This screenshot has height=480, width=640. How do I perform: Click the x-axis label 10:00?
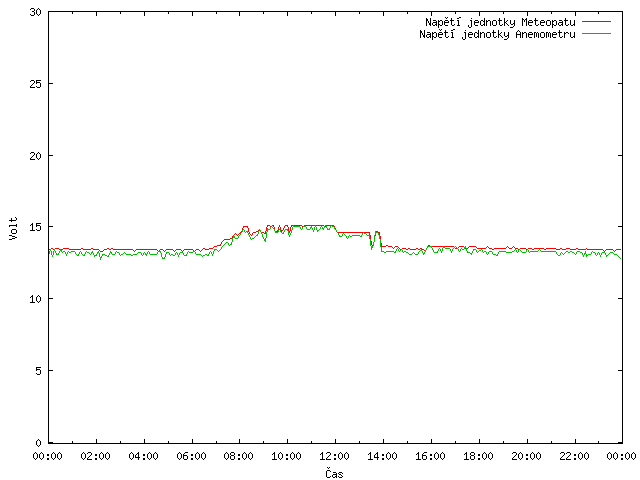pyautogui.click(x=287, y=456)
